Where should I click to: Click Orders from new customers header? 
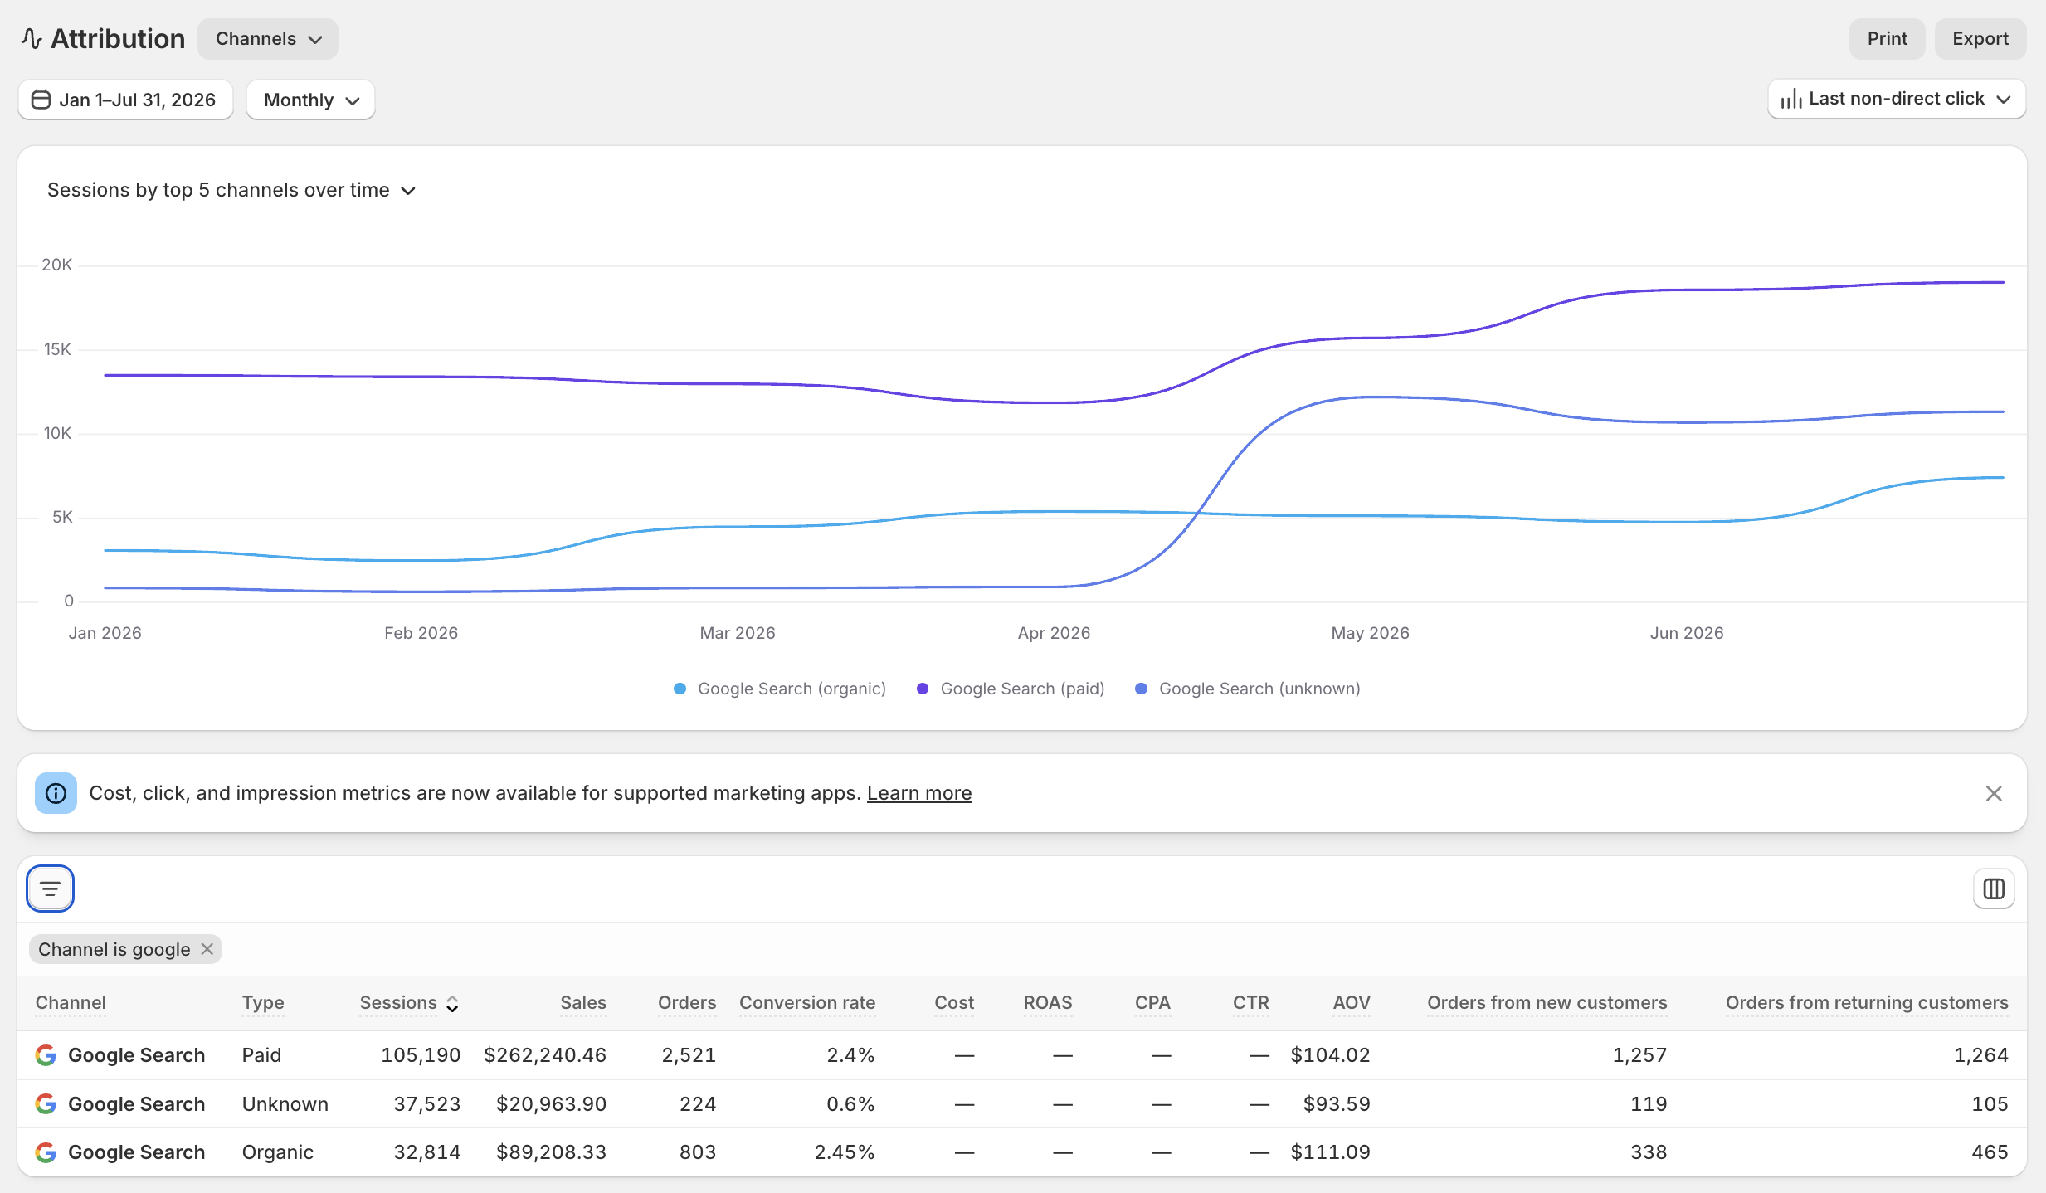pos(1547,1003)
